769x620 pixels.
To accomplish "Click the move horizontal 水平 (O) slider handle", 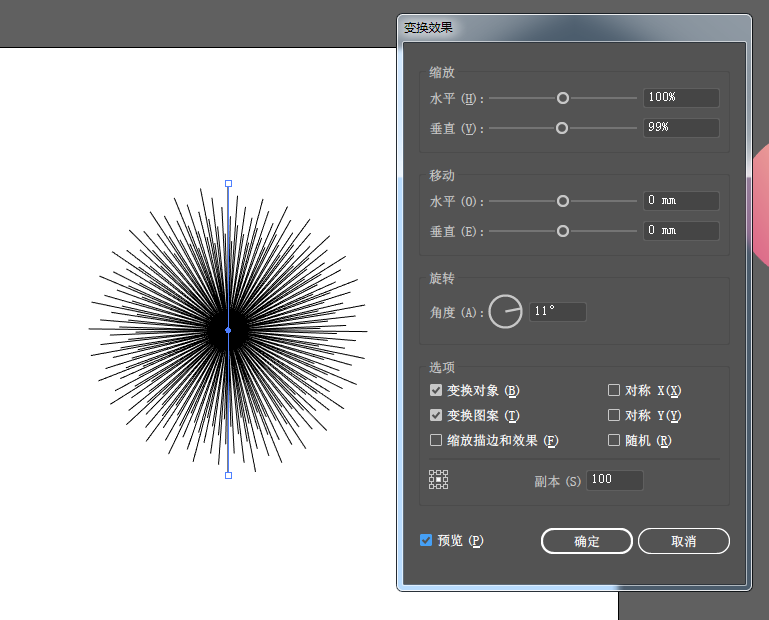I will [563, 201].
